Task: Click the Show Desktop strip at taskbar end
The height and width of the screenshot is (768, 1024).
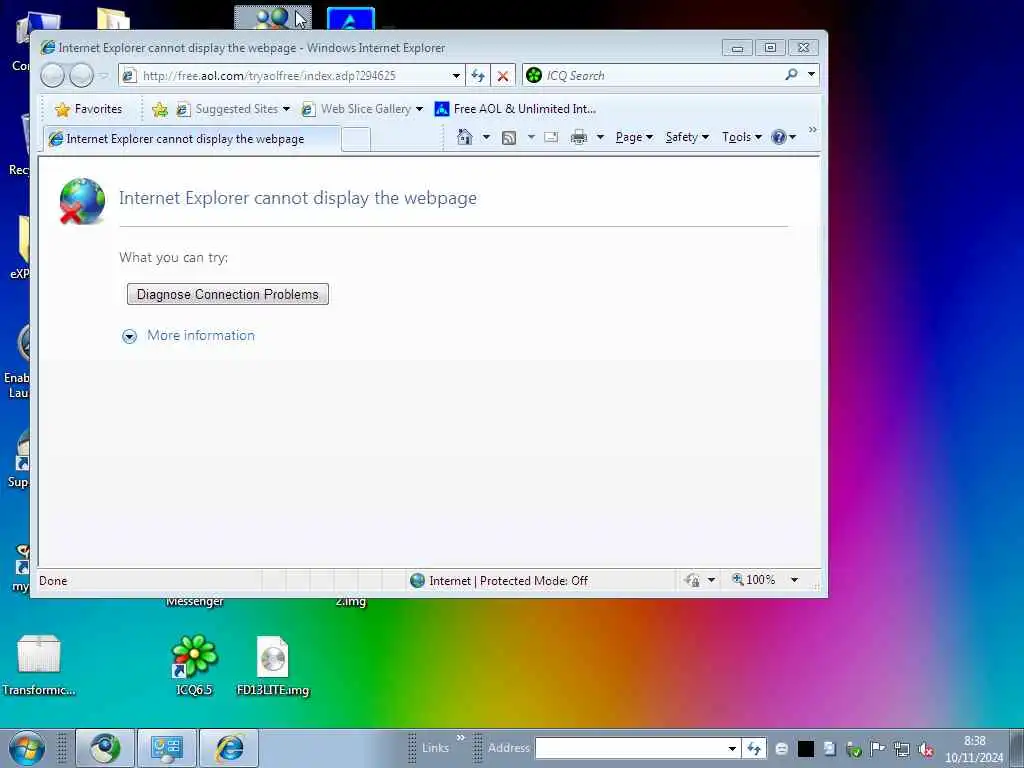Action: coord(1017,748)
